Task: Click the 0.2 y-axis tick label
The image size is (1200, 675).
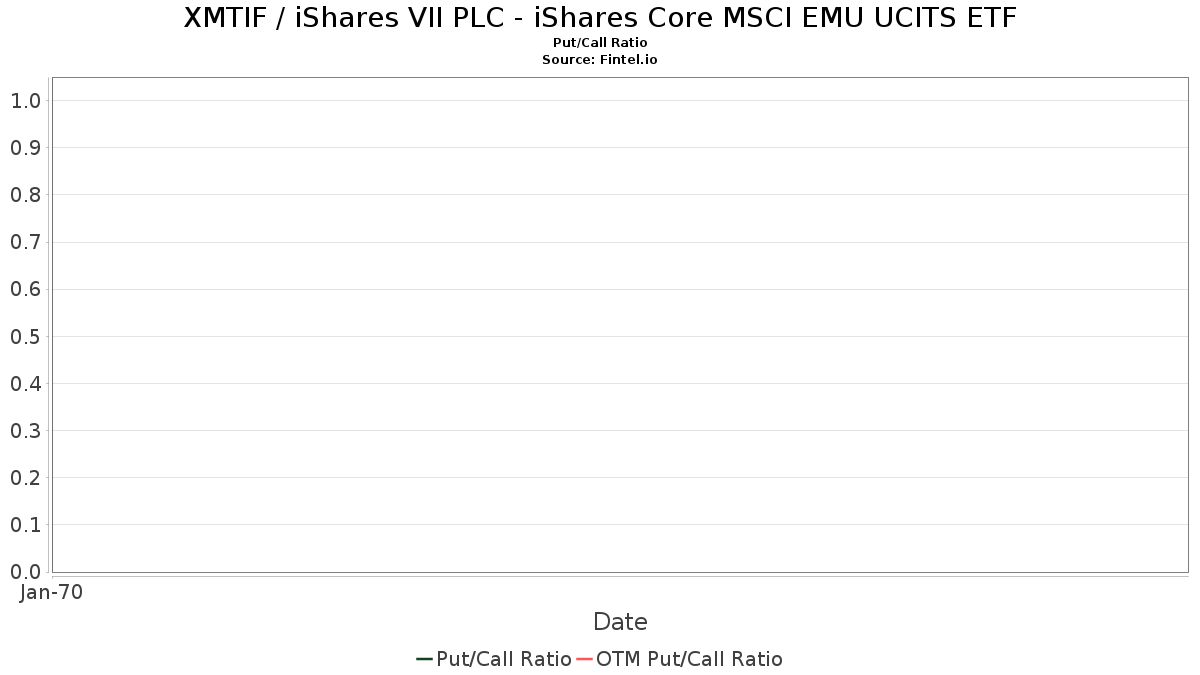Action: (25, 478)
